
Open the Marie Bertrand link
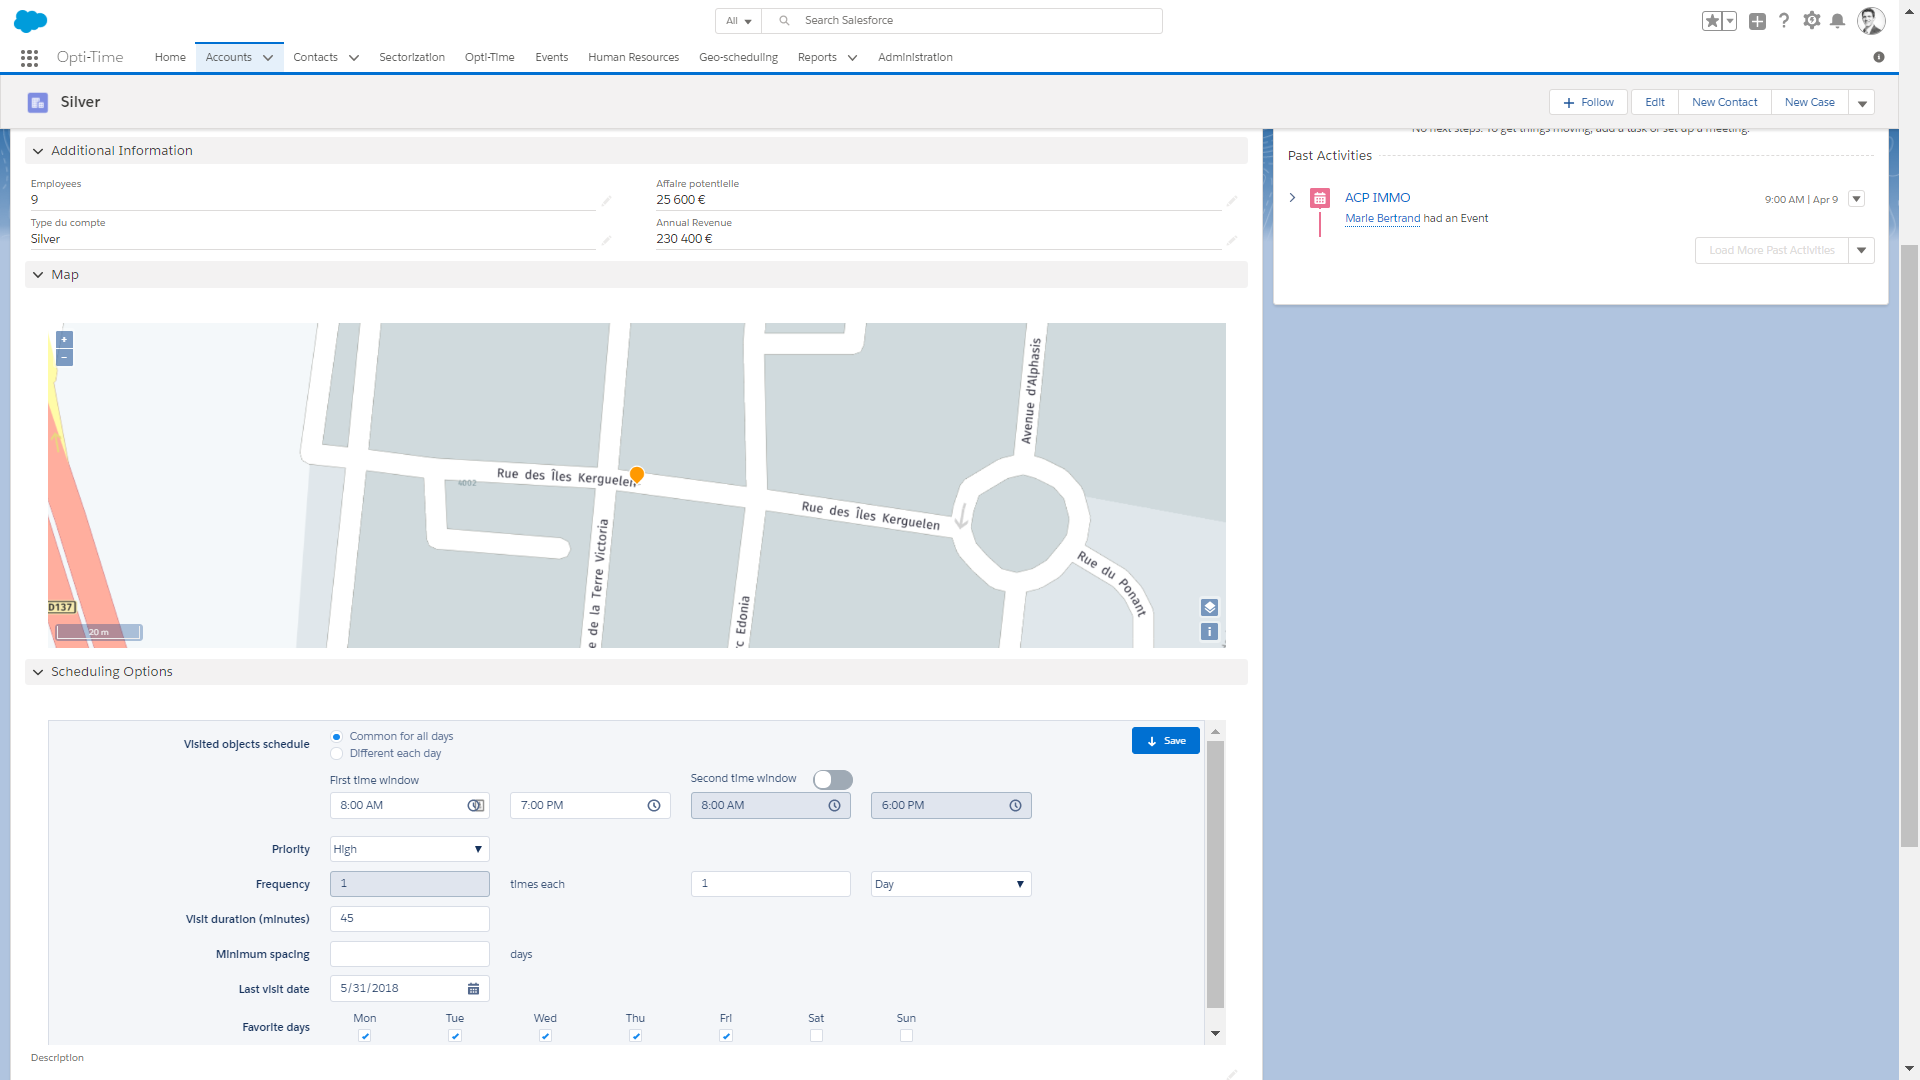pos(1382,219)
